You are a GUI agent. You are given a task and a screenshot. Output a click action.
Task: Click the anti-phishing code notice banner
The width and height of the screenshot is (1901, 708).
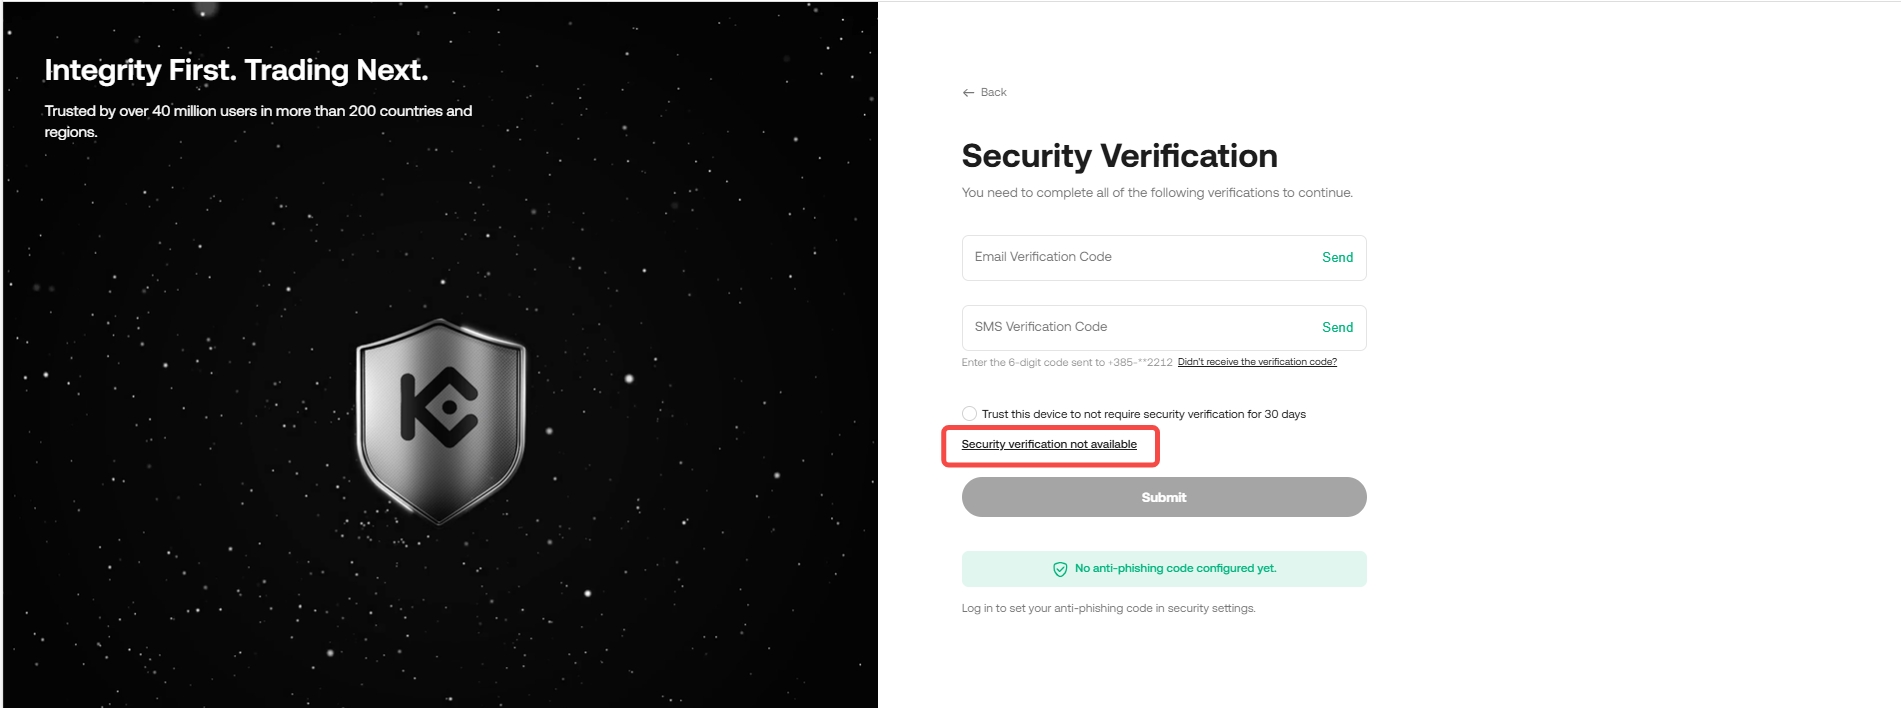(1163, 568)
